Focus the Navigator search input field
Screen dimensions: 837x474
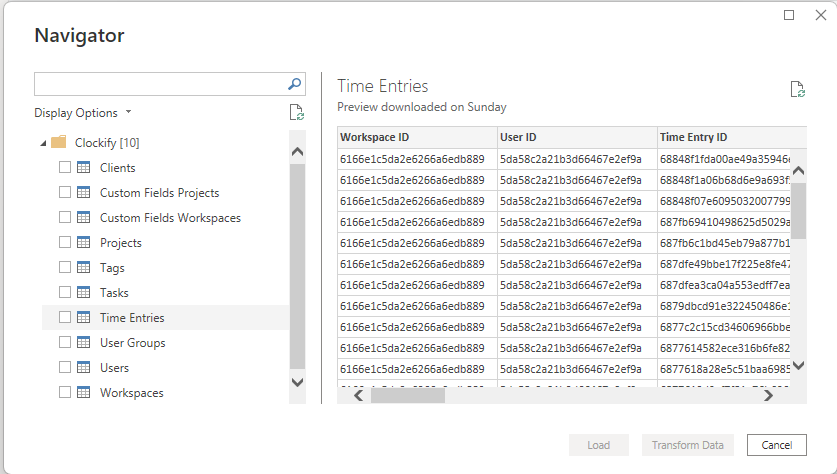pyautogui.click(x=160, y=84)
